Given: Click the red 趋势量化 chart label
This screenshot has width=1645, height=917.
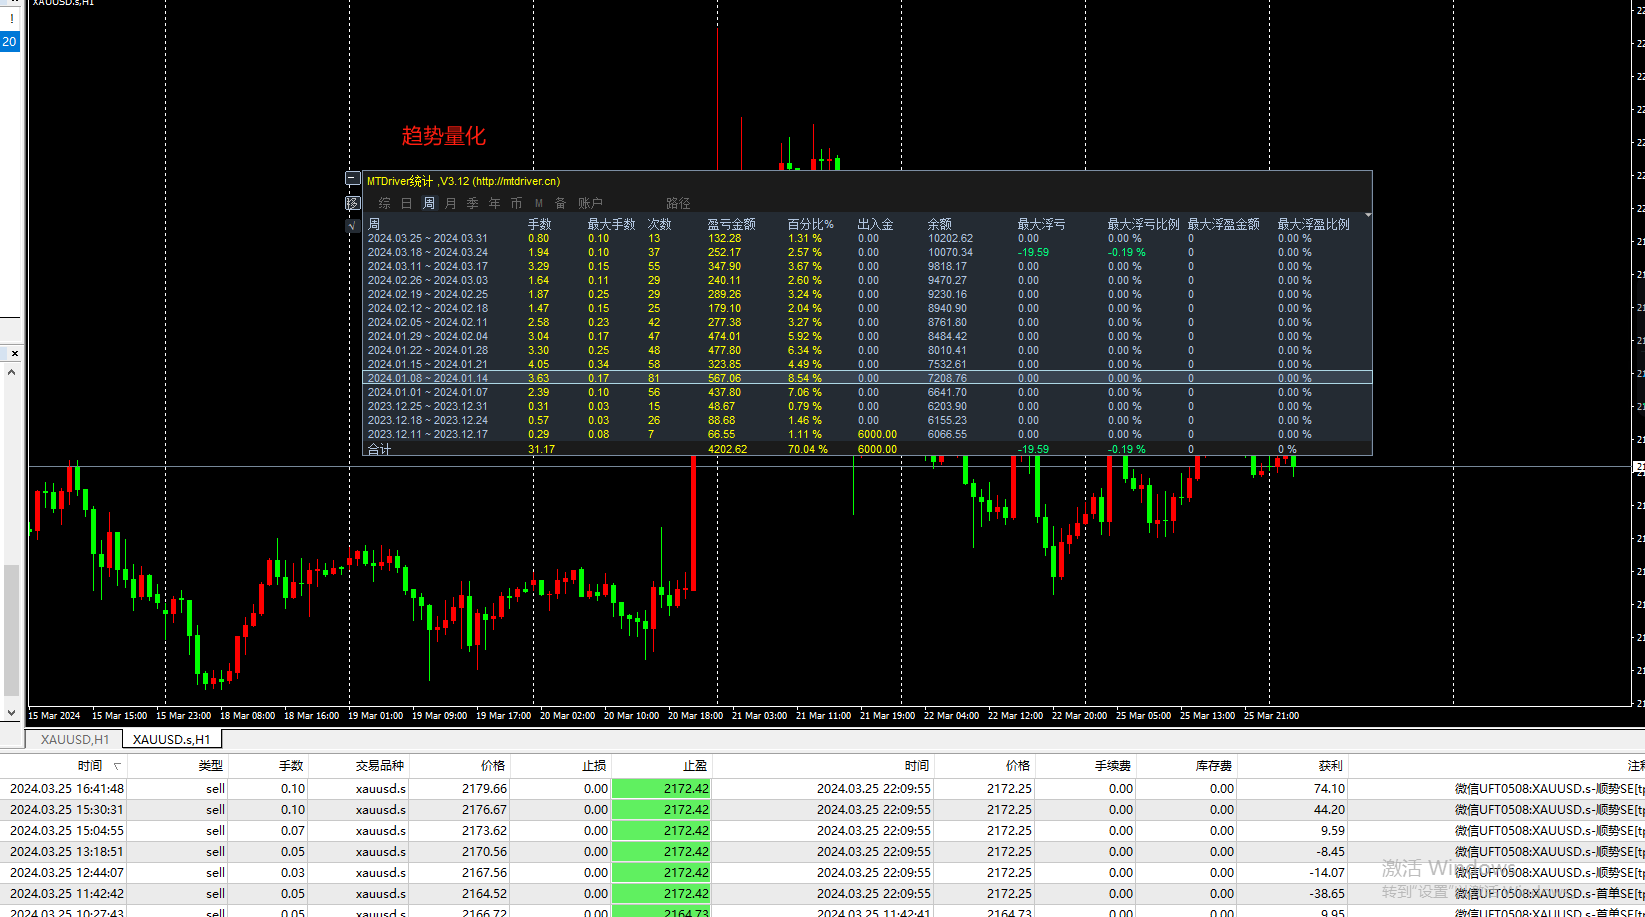Looking at the screenshot, I should (443, 136).
